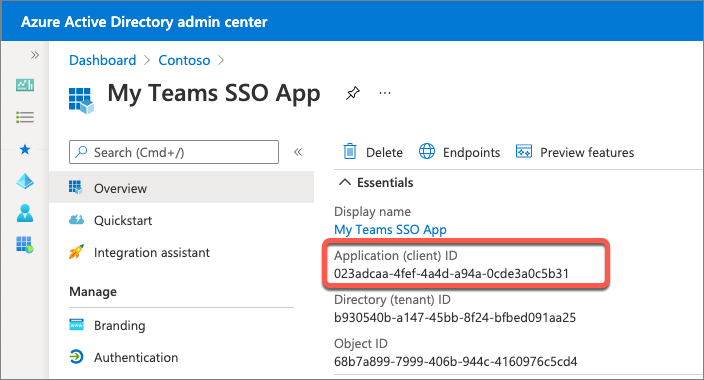Image resolution: width=704 pixels, height=380 pixels.
Task: Click the Application (client) ID label
Action: click(396, 256)
